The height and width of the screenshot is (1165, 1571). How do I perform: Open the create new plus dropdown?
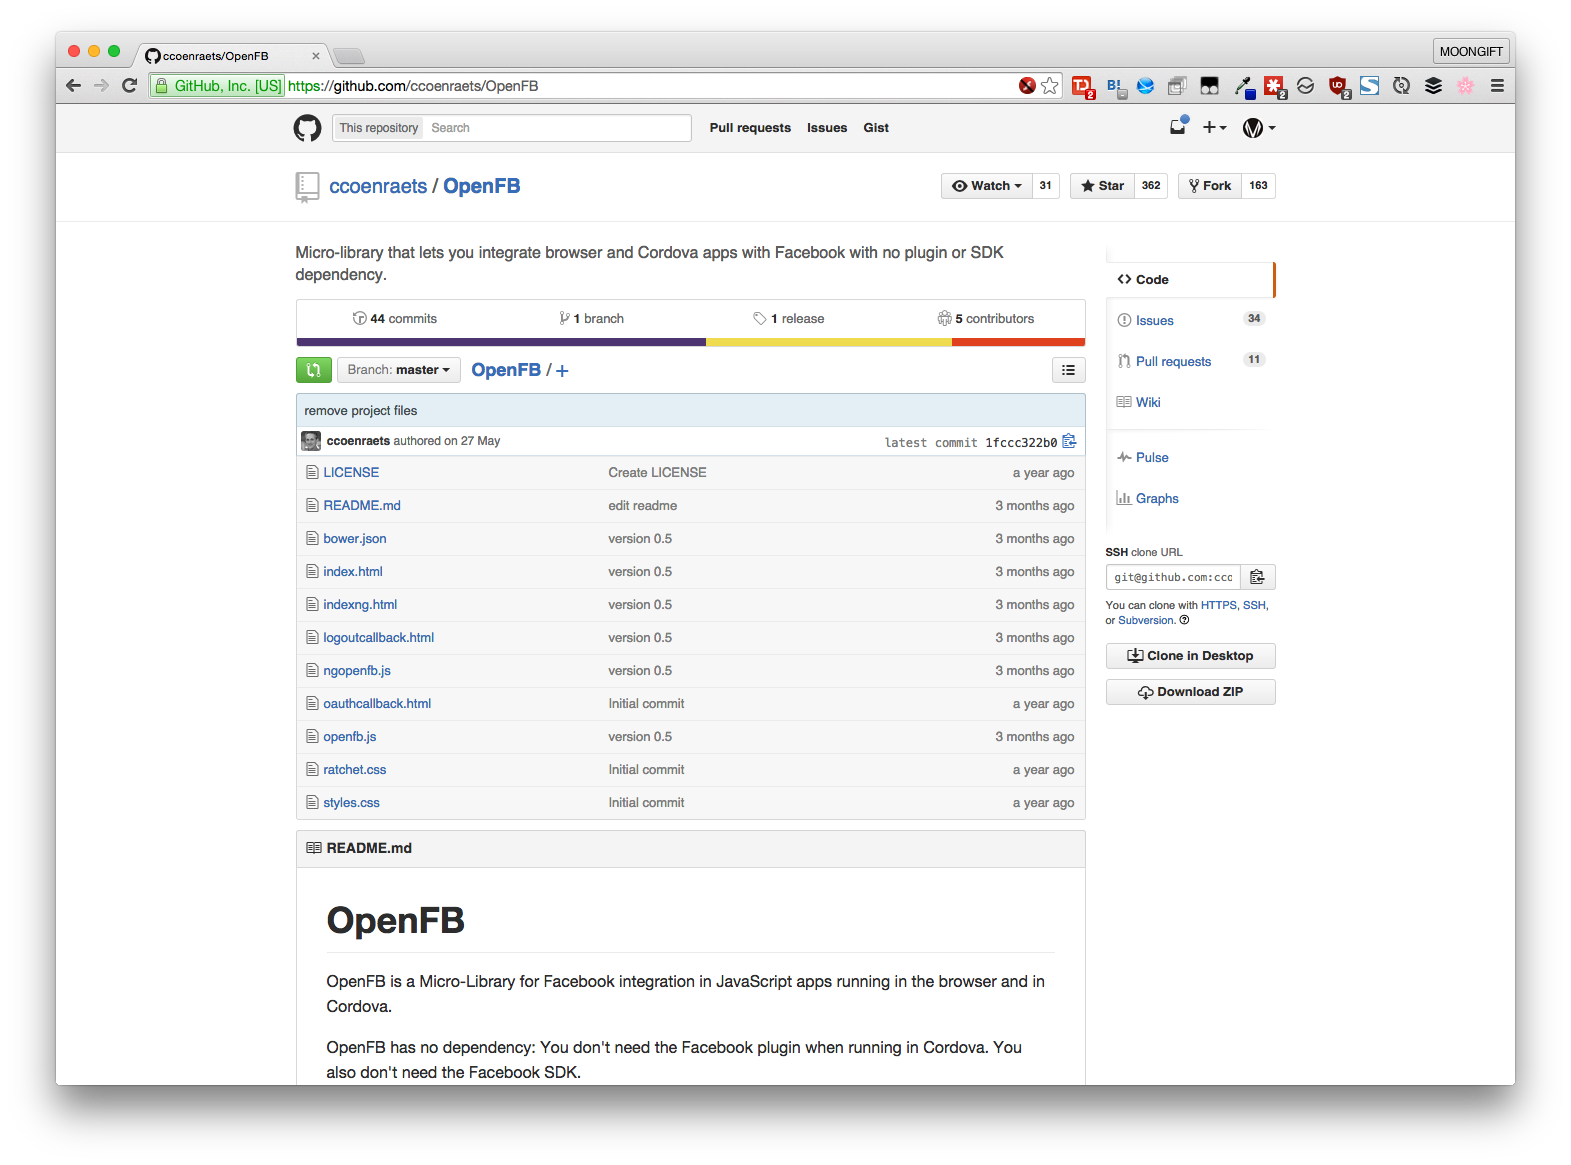click(1214, 128)
